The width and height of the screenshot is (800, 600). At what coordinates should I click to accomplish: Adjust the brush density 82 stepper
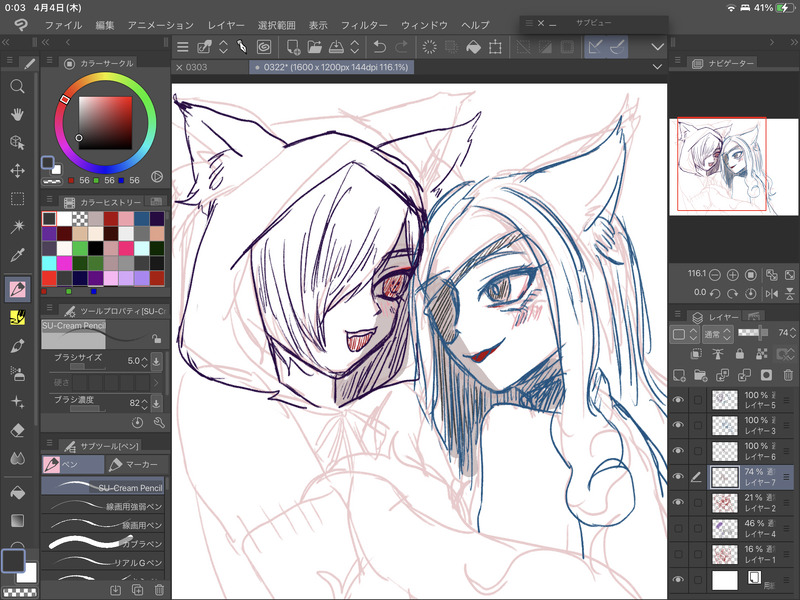144,403
